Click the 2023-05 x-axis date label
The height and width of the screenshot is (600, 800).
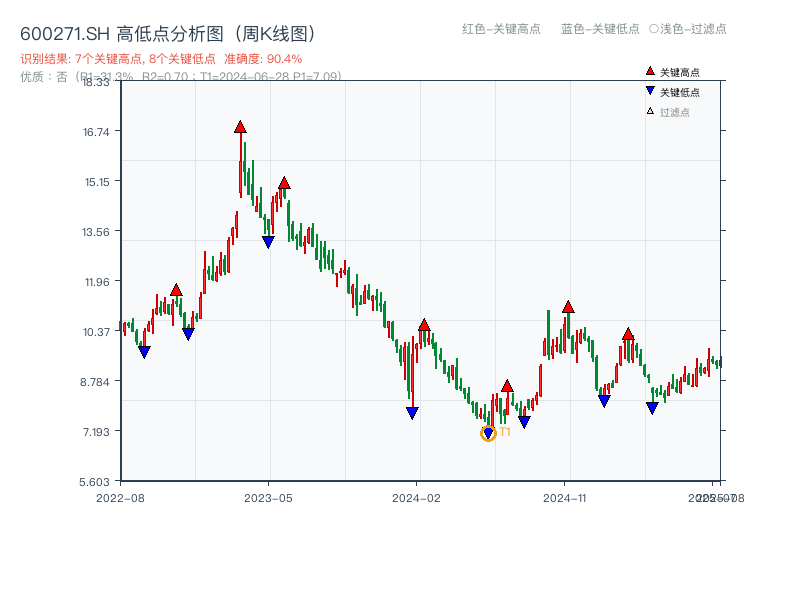point(268,498)
